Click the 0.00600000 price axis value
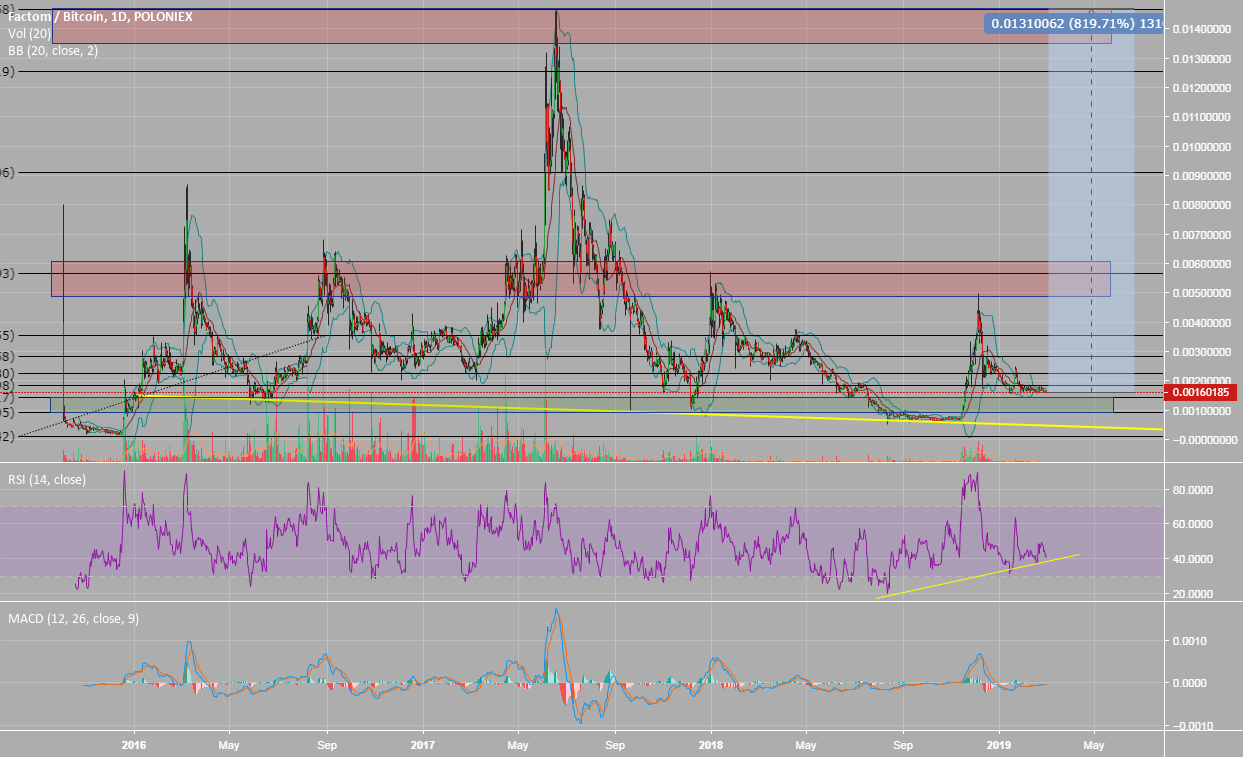 [1200, 264]
